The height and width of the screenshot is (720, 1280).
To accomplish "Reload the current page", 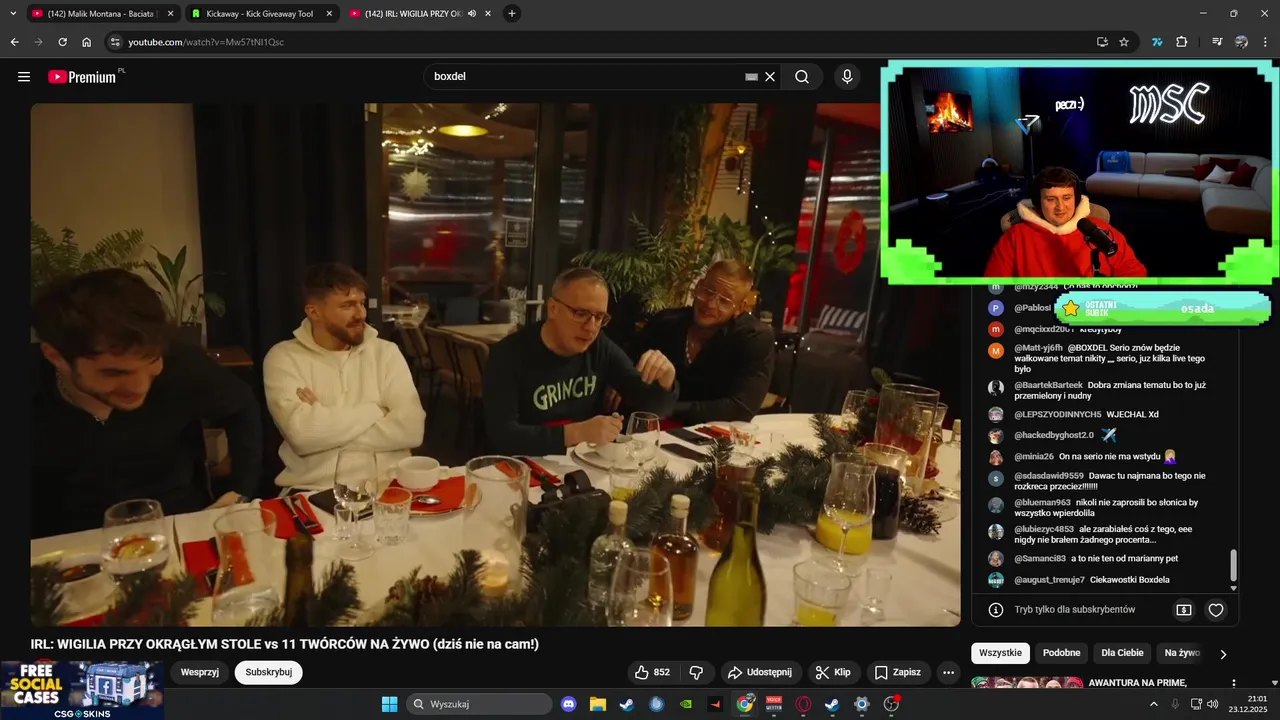I will pos(62,42).
